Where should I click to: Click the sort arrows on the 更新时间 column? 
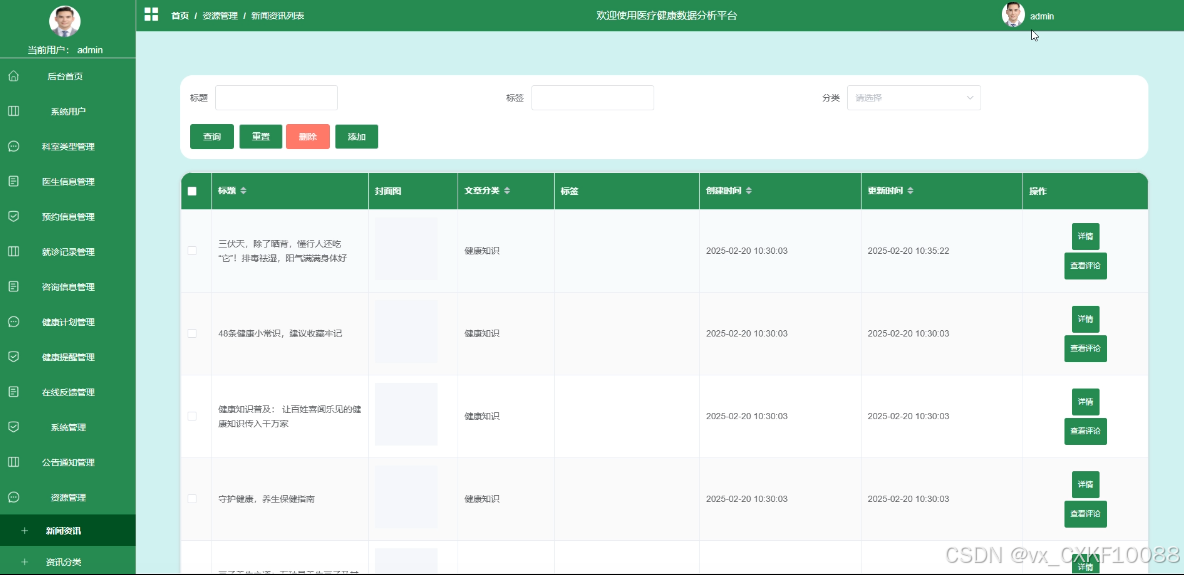(x=911, y=191)
